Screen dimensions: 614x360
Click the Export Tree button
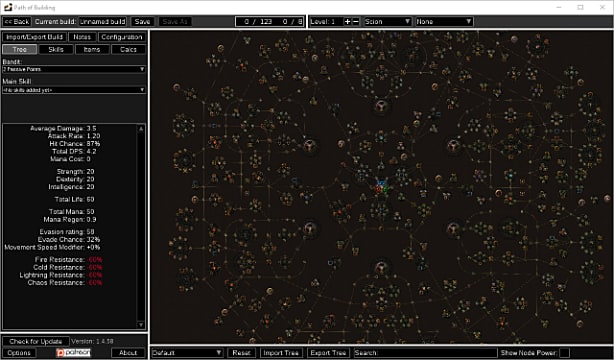328,353
